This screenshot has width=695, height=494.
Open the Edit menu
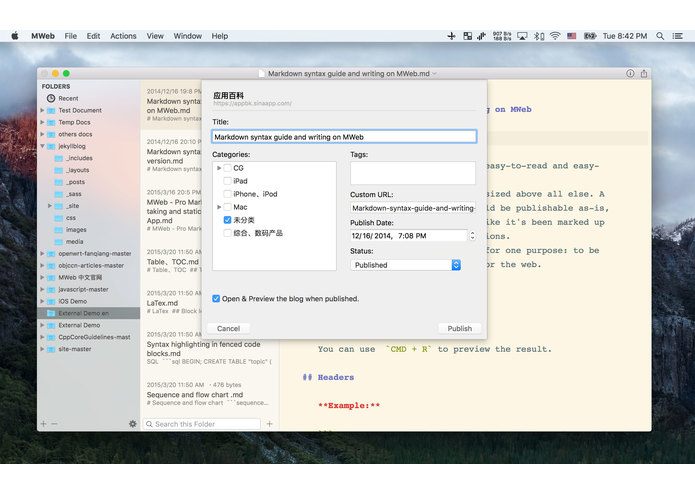tap(93, 36)
